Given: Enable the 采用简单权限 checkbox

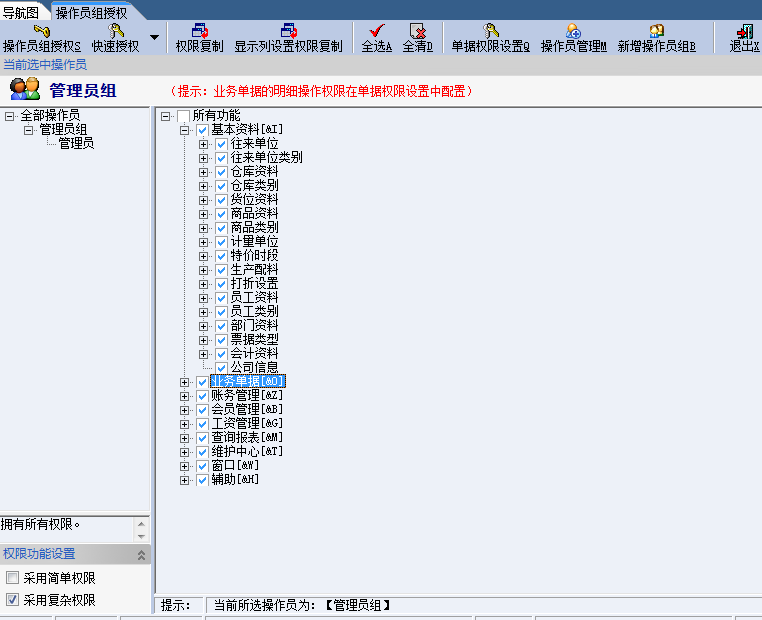Looking at the screenshot, I should coord(12,578).
